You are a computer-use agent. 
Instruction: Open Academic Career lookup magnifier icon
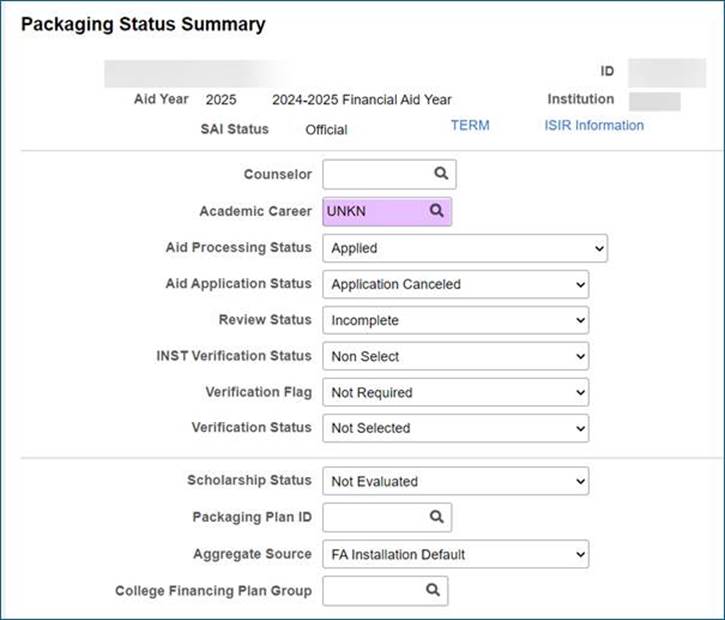click(436, 211)
